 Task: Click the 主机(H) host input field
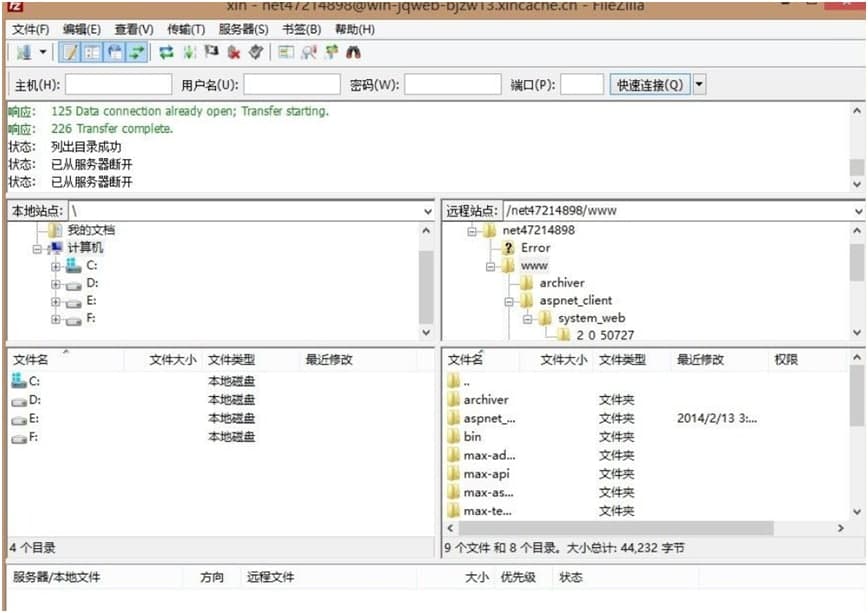[118, 85]
